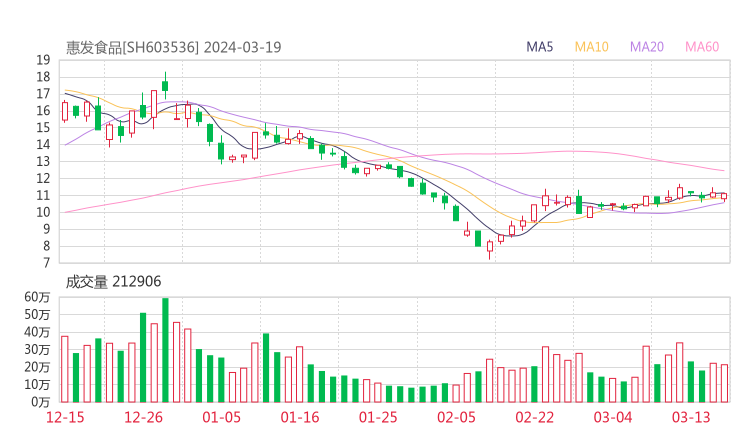Viewport: 740px width, 440px height.
Task: Click the 01-16 date axis label
Action: tap(300, 417)
